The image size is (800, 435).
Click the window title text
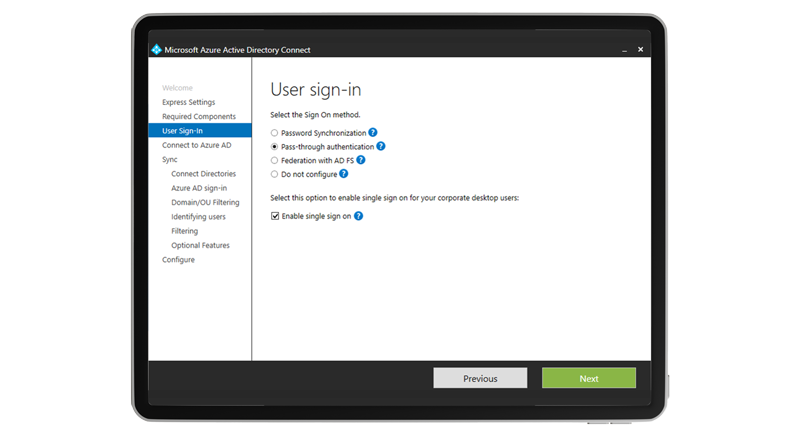point(237,50)
